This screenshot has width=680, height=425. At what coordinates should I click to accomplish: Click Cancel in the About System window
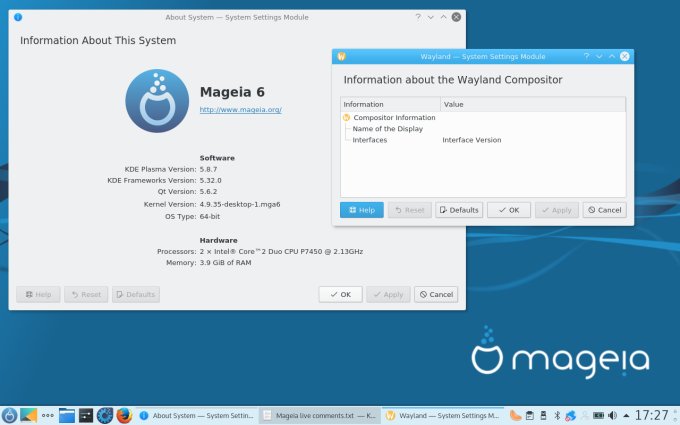[x=436, y=294]
